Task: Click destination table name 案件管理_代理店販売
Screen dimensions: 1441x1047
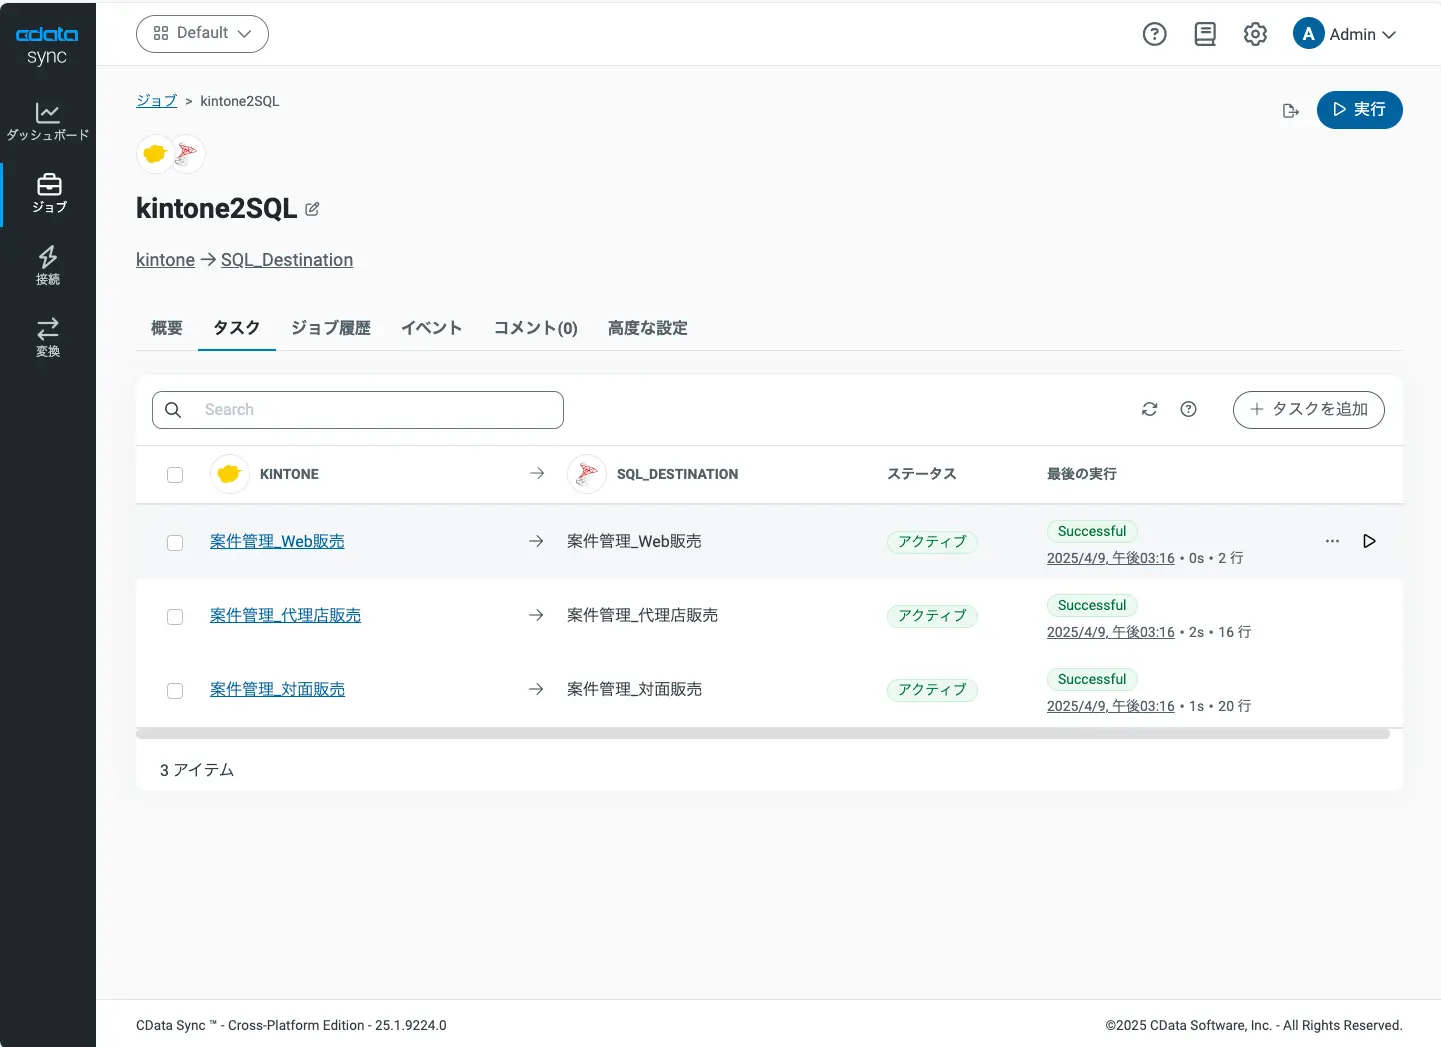Action: (x=642, y=615)
